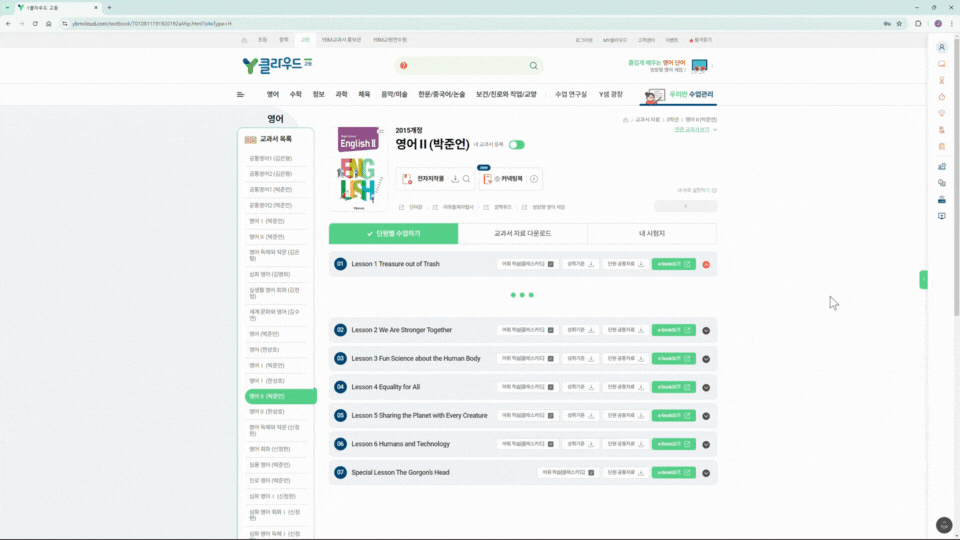960x540 pixels.
Task: Click the magnifier icon in the search bar
Action: pos(533,66)
